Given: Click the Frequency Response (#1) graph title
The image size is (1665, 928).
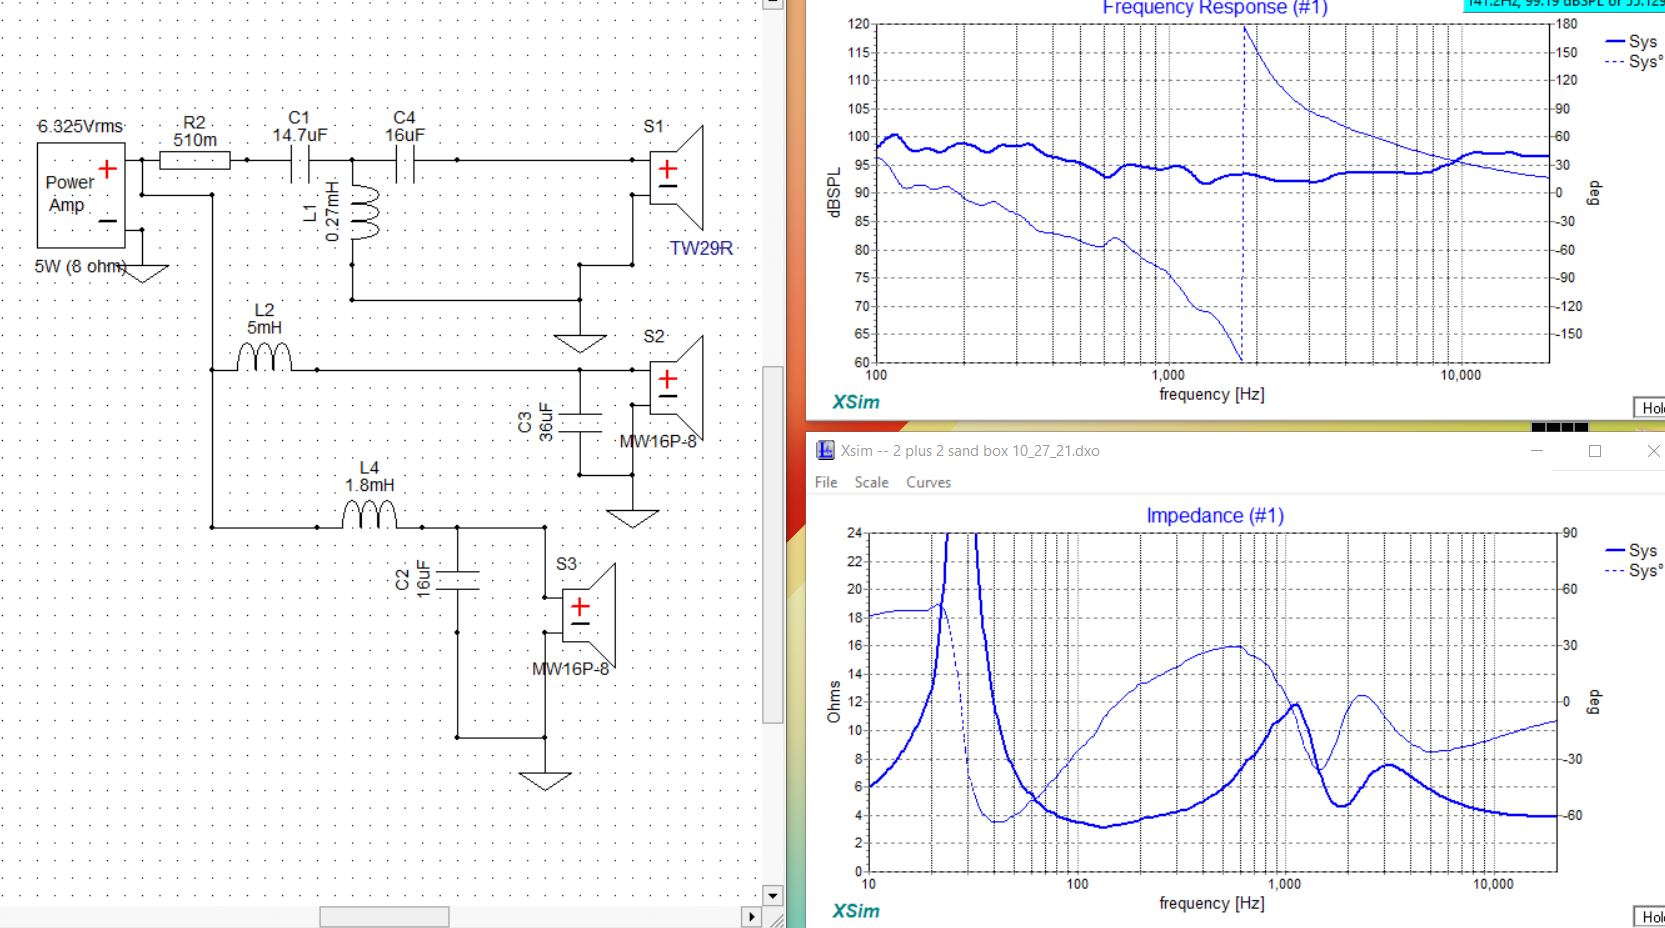Looking at the screenshot, I should [1214, 8].
